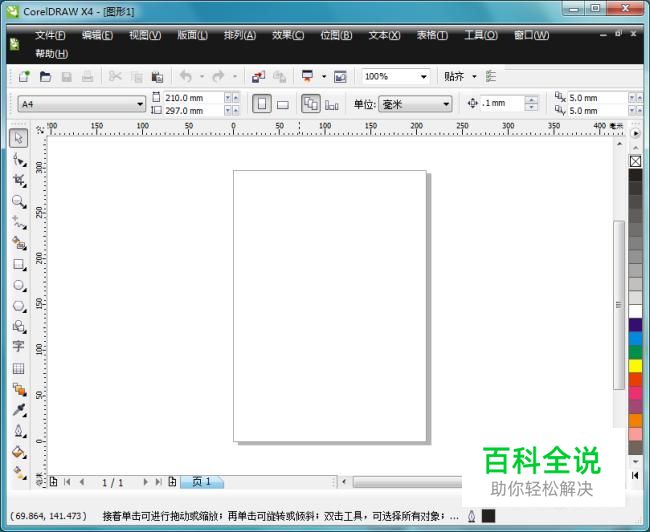Pick the yellow color swatch

(x=635, y=366)
